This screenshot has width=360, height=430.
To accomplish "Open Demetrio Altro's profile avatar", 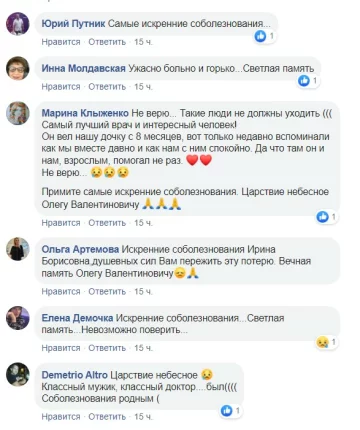I will coord(18,375).
